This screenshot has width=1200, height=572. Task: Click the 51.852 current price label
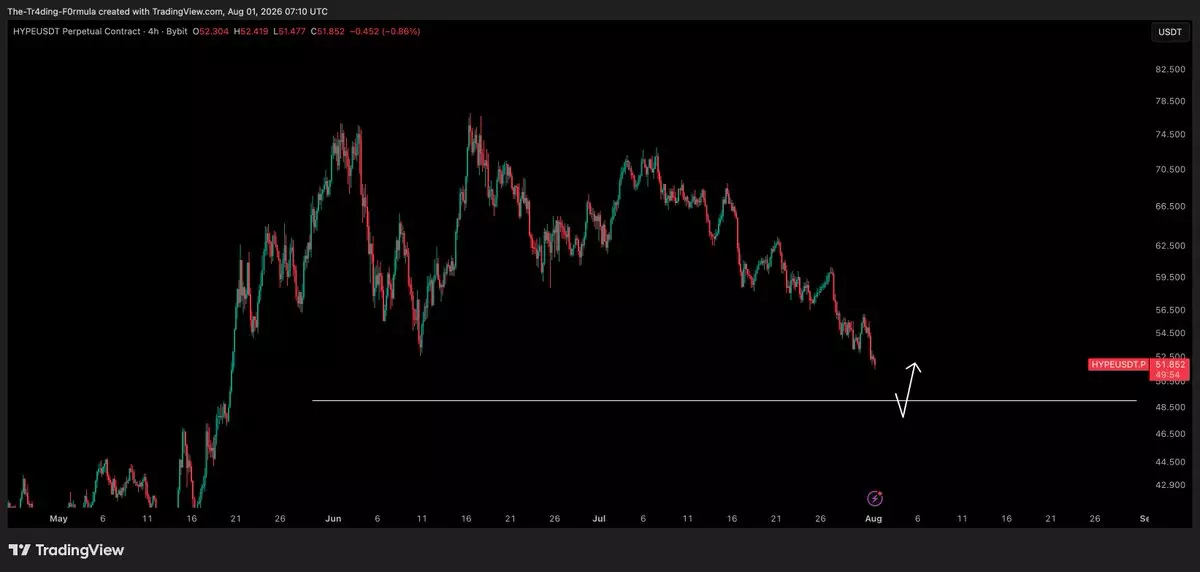(1170, 365)
